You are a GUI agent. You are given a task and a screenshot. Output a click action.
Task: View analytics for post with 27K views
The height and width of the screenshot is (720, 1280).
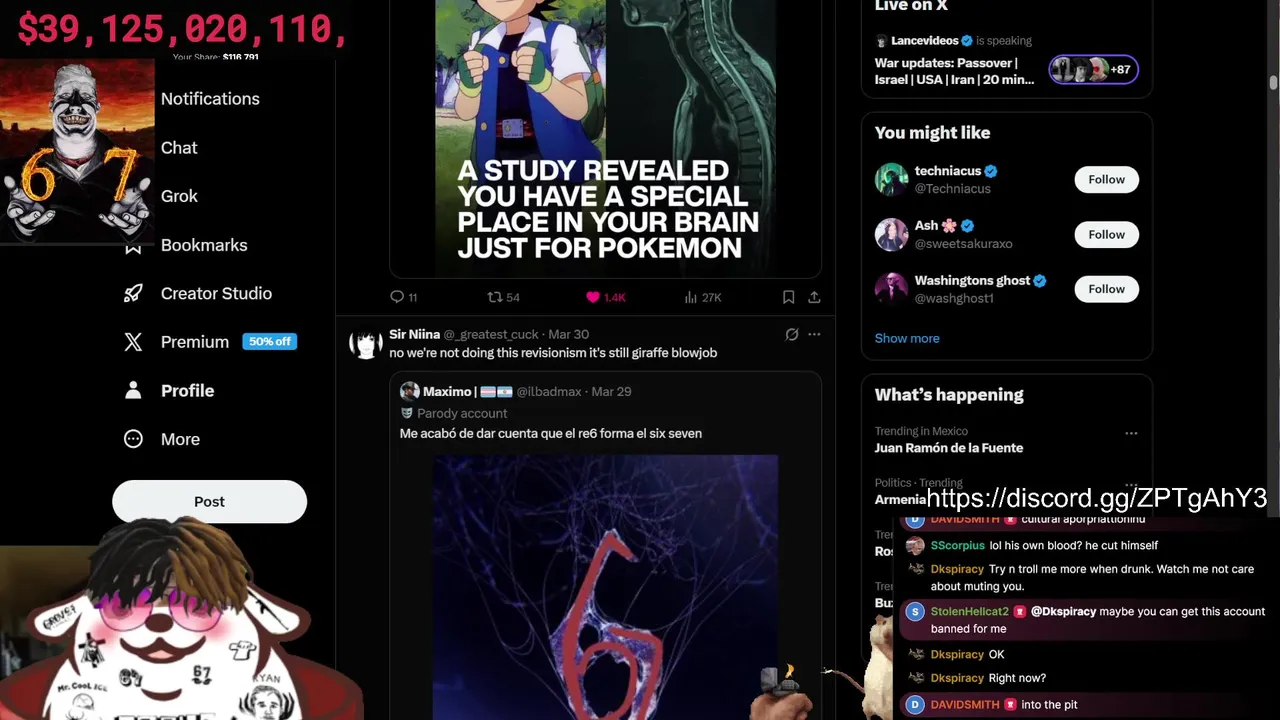703,297
